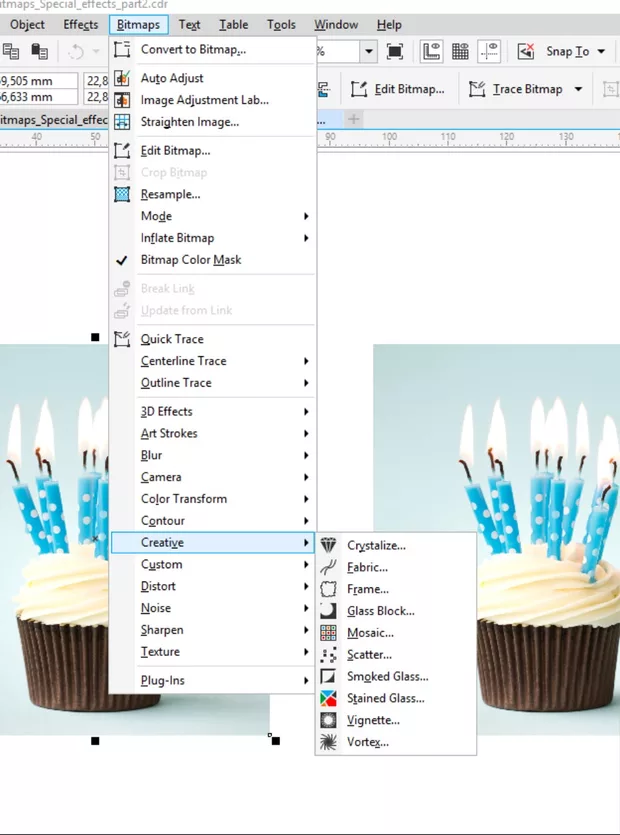Screen dimensions: 620x835
Task: Click the Bitmaps_Special_effects document tab
Action: 53,119
